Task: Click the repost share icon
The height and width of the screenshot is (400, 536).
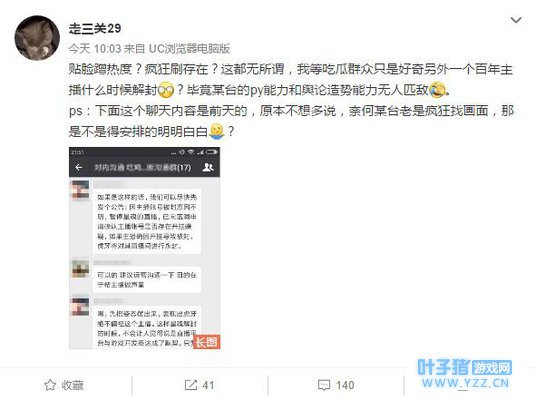Action: [191, 385]
